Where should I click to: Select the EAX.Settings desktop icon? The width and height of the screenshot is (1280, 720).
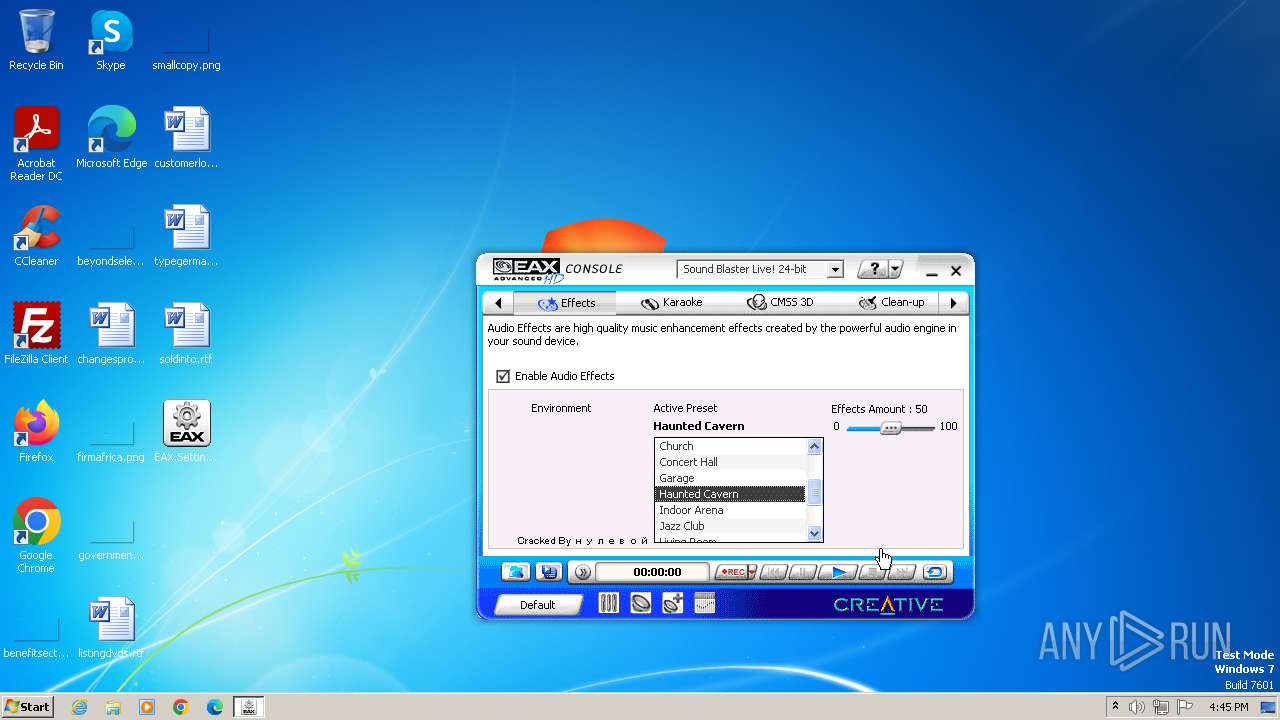[186, 432]
